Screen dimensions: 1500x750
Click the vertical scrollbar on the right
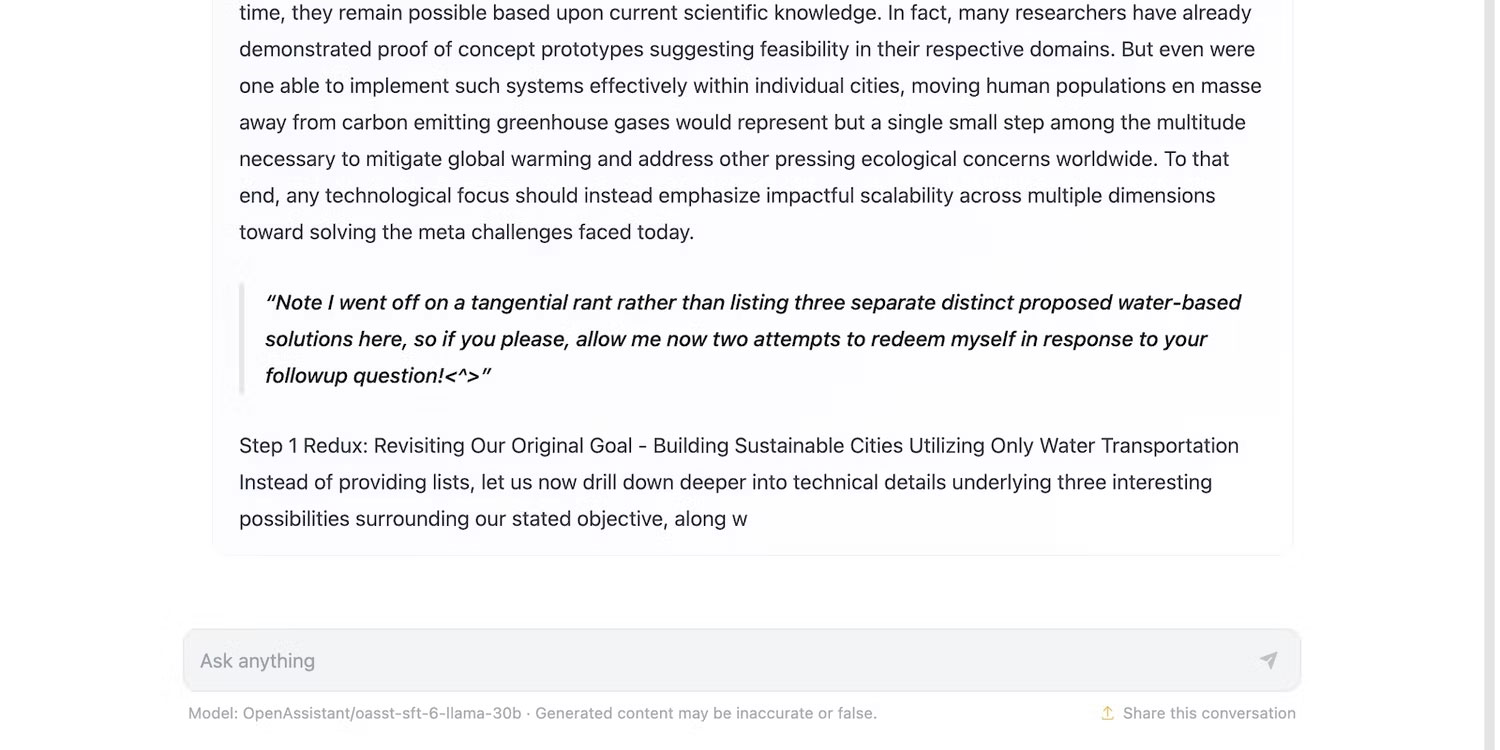[1490, 375]
